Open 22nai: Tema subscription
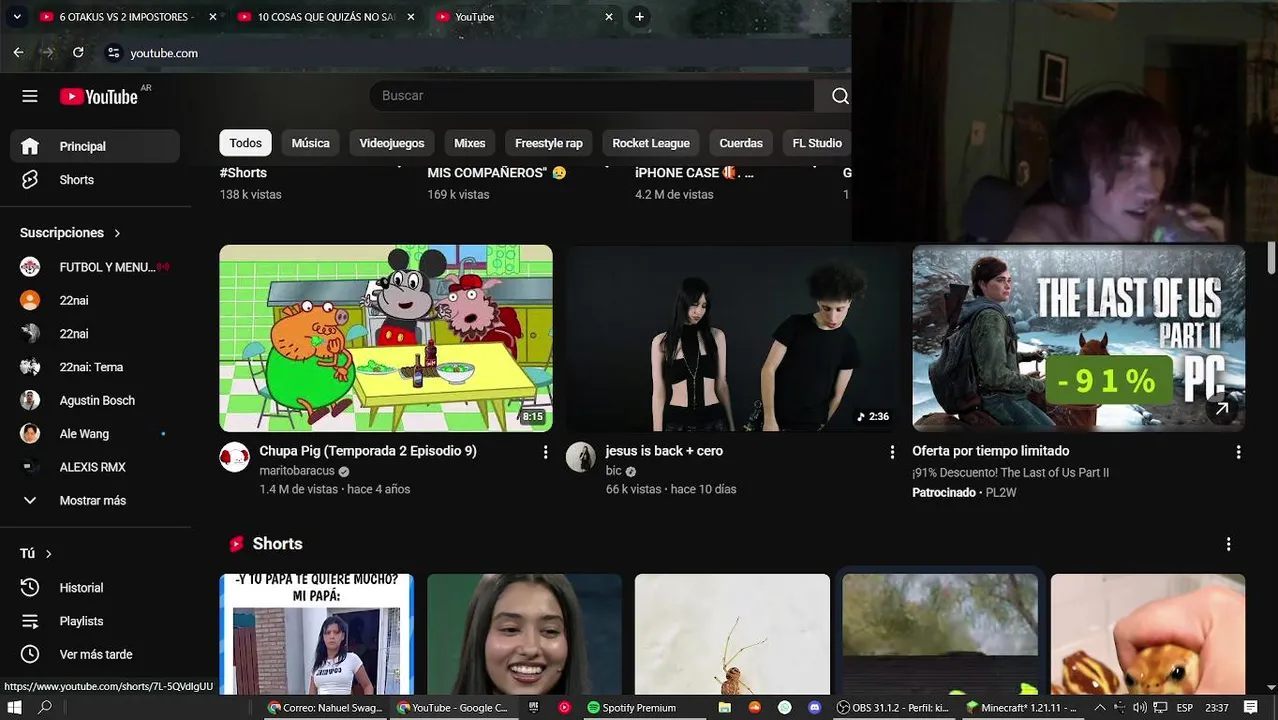Screen dimensions: 1278x720 coord(95,367)
